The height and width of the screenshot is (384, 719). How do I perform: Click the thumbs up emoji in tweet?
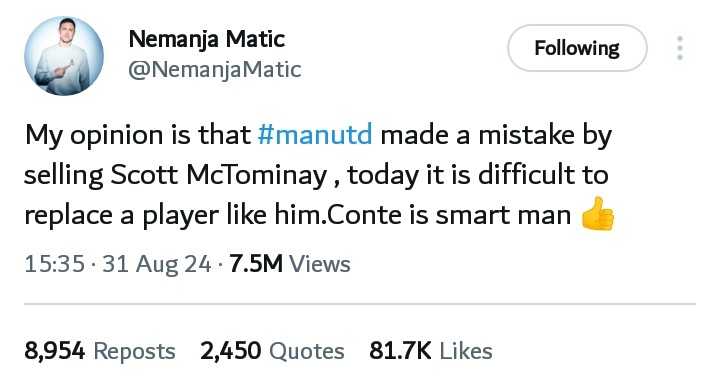pos(597,214)
